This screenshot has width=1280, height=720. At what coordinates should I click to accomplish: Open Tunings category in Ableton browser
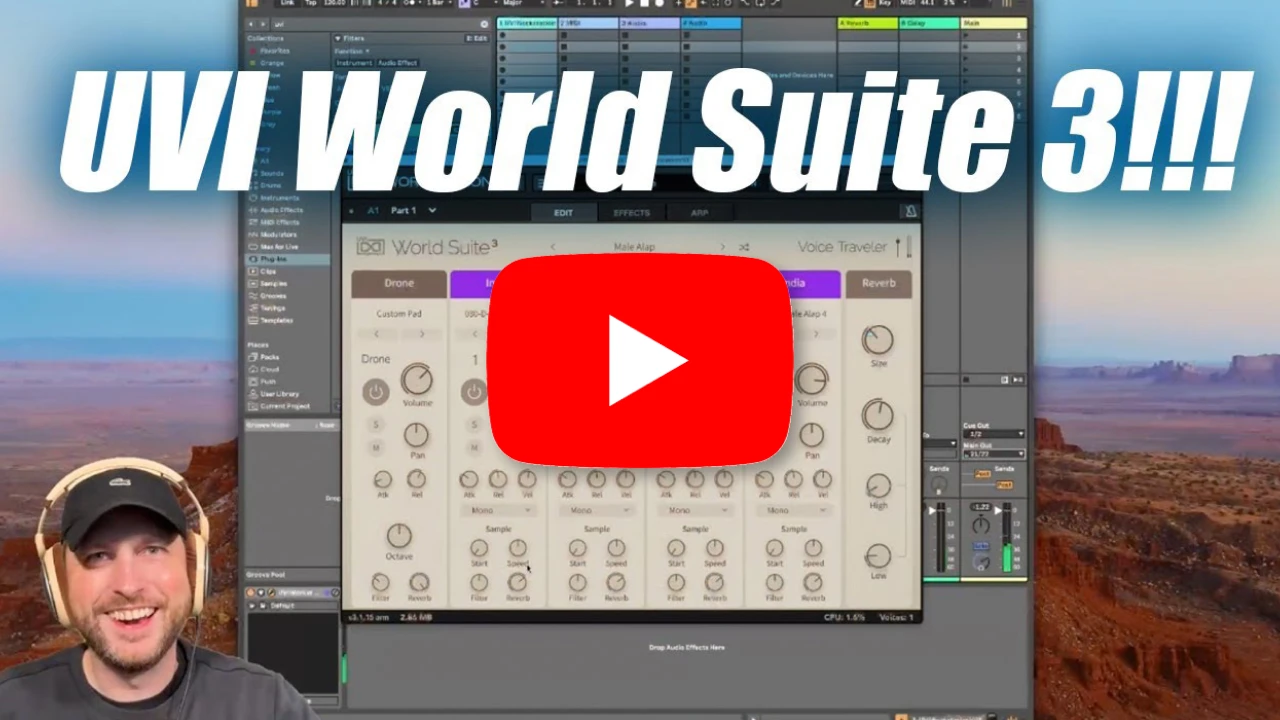tap(272, 308)
